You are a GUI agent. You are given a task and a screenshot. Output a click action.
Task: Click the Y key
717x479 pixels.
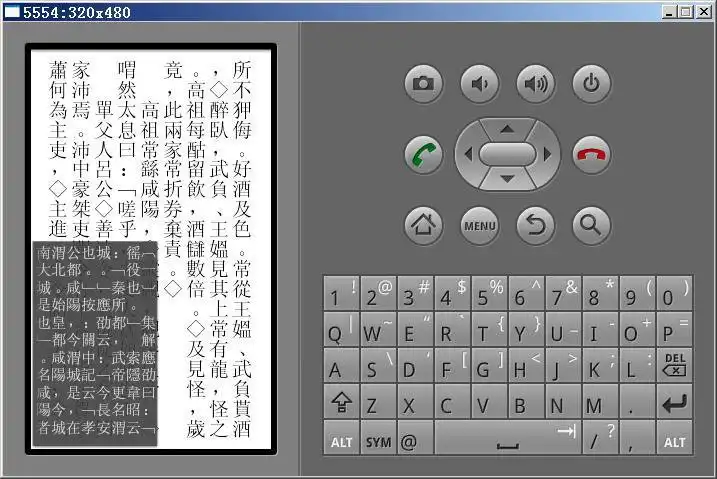527,330
